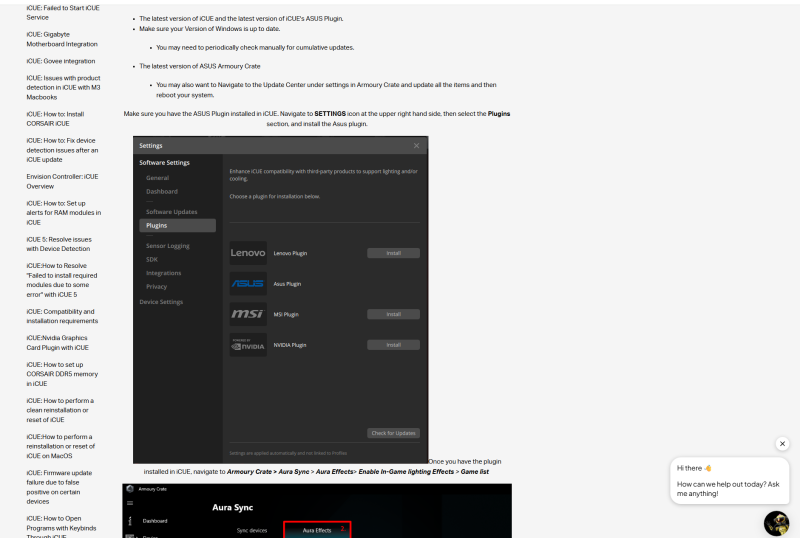Select the Plugins settings section
Image resolution: width=800 pixels, height=538 pixels.
pos(178,226)
